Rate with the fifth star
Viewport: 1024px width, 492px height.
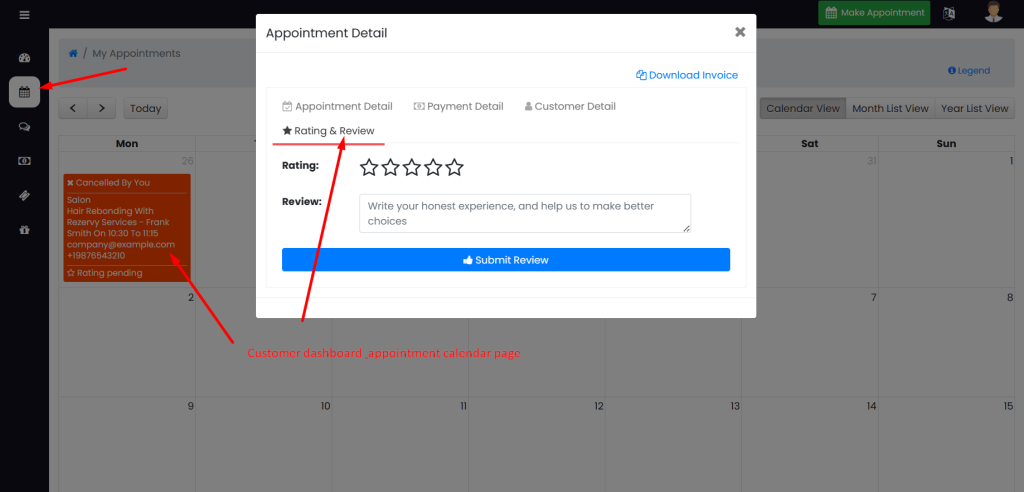click(455, 168)
